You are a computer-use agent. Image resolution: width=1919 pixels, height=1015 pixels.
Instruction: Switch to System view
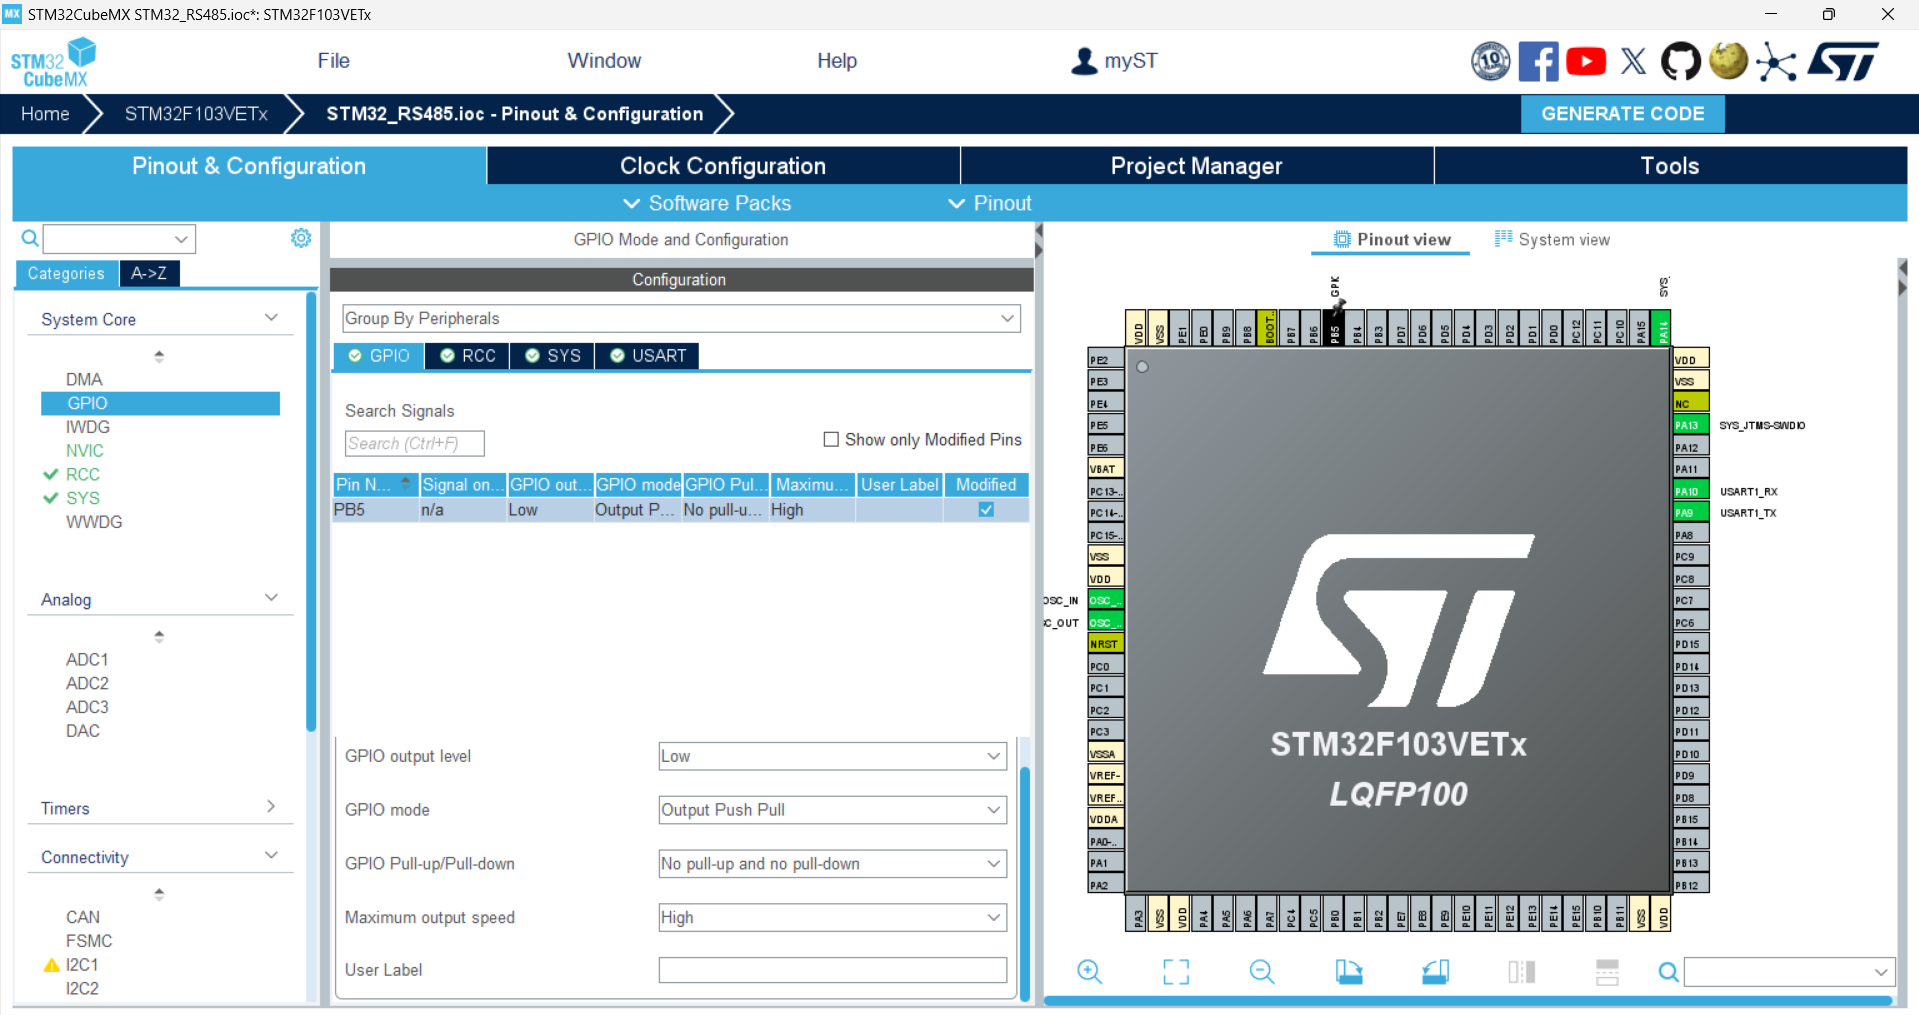[1552, 239]
